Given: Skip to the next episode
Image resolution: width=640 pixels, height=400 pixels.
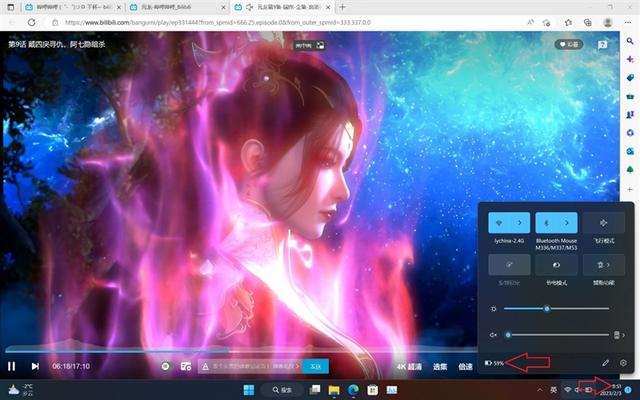Looking at the screenshot, I should (x=36, y=366).
